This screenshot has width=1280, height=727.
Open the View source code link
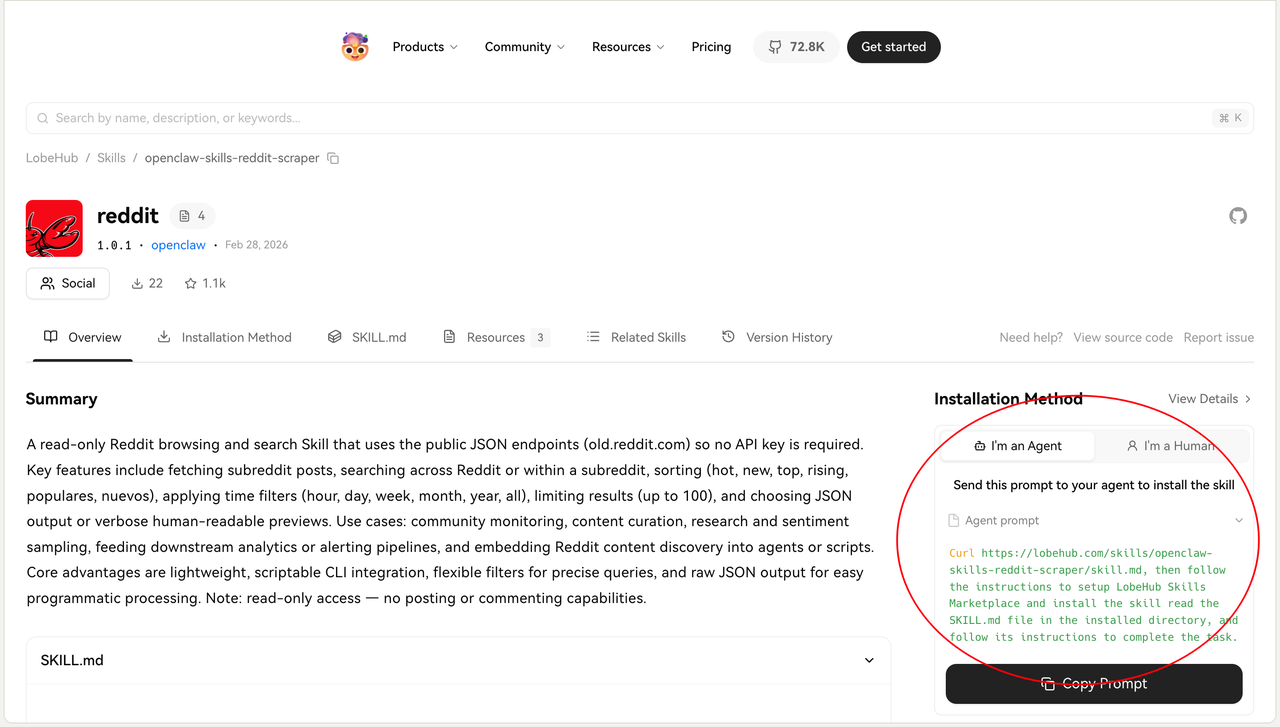[x=1122, y=337]
